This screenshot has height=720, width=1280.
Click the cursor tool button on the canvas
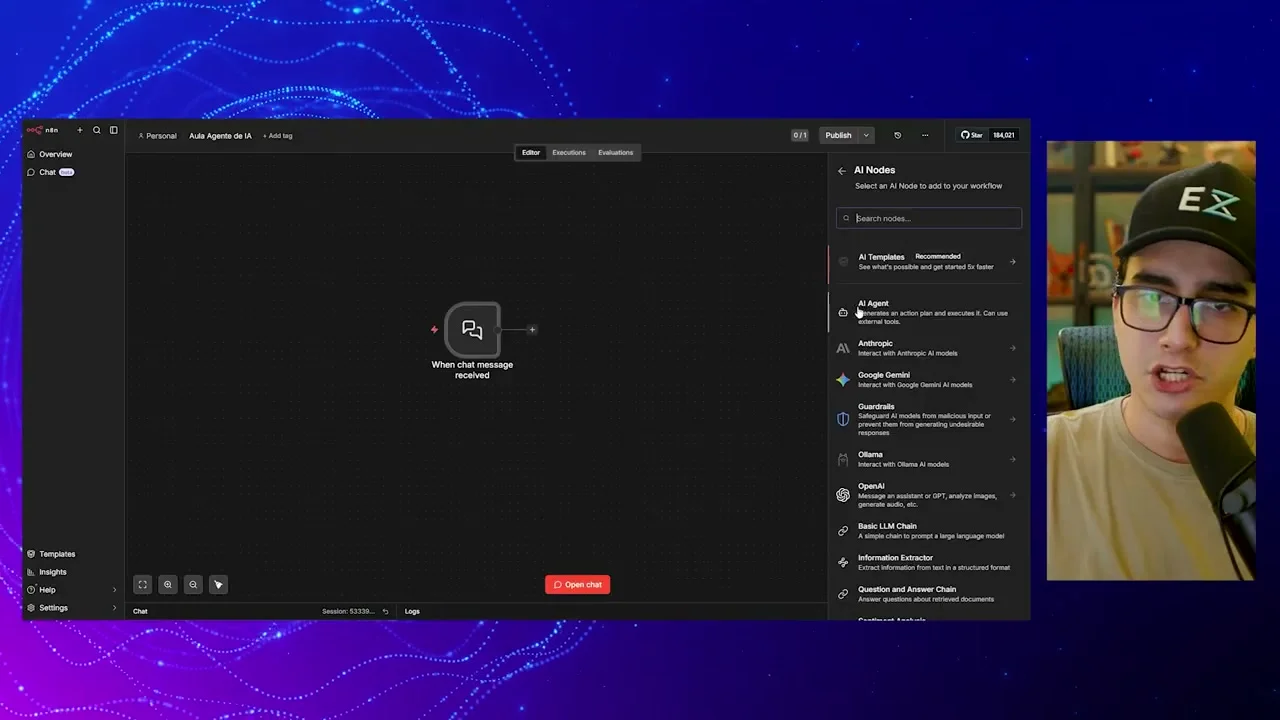coord(218,585)
